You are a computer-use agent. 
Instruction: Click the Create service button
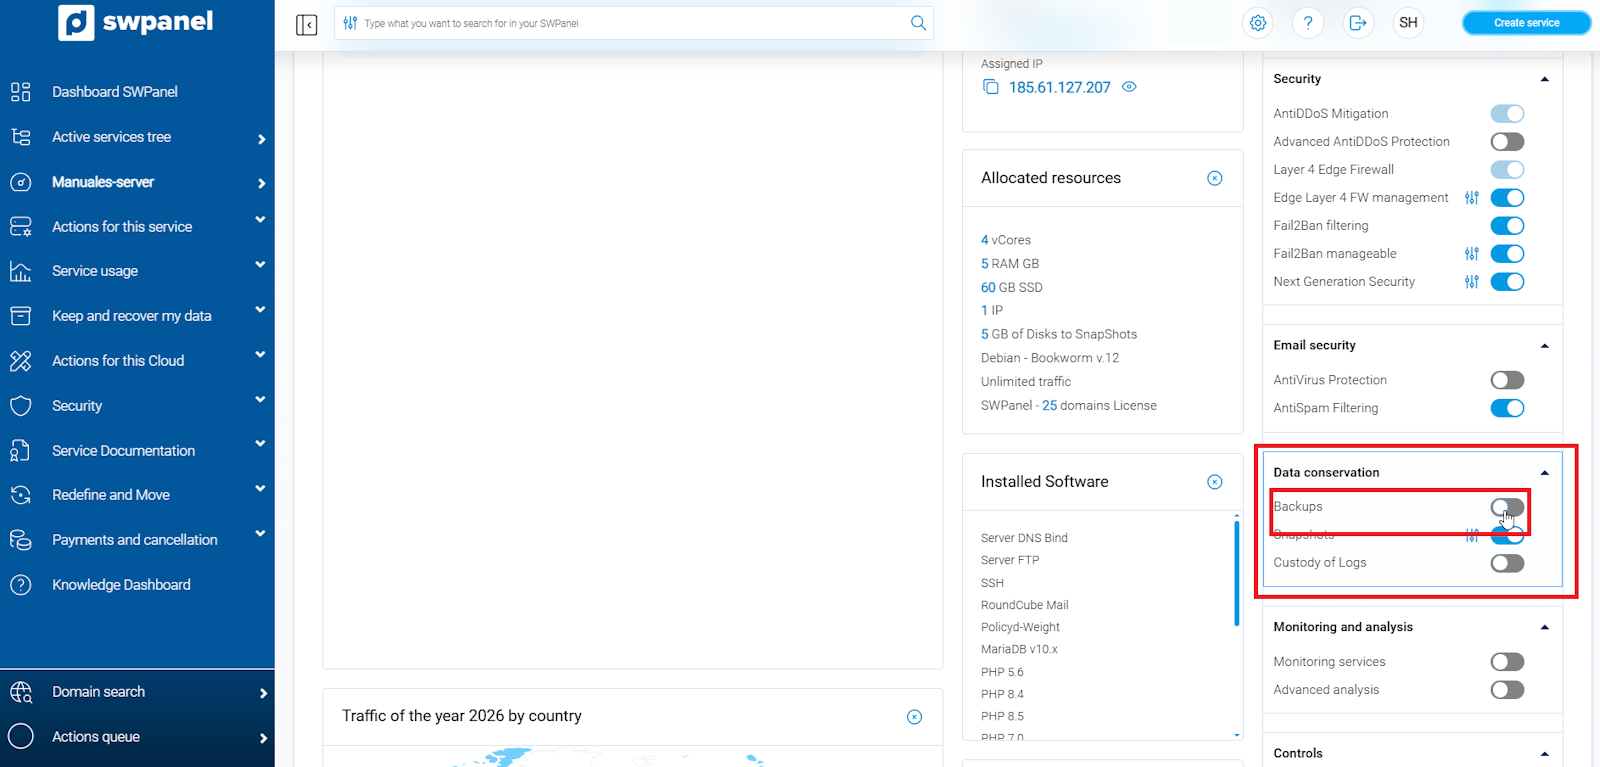point(1526,23)
